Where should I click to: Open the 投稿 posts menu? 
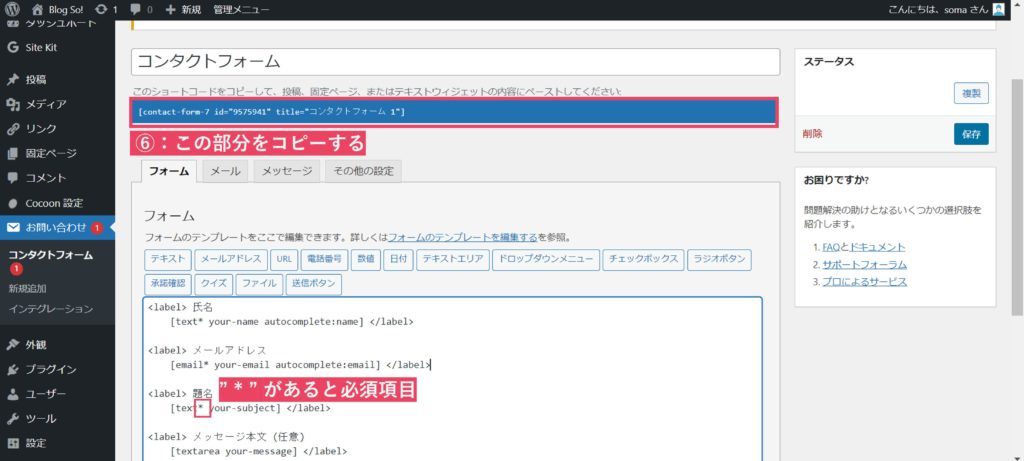(x=35, y=80)
